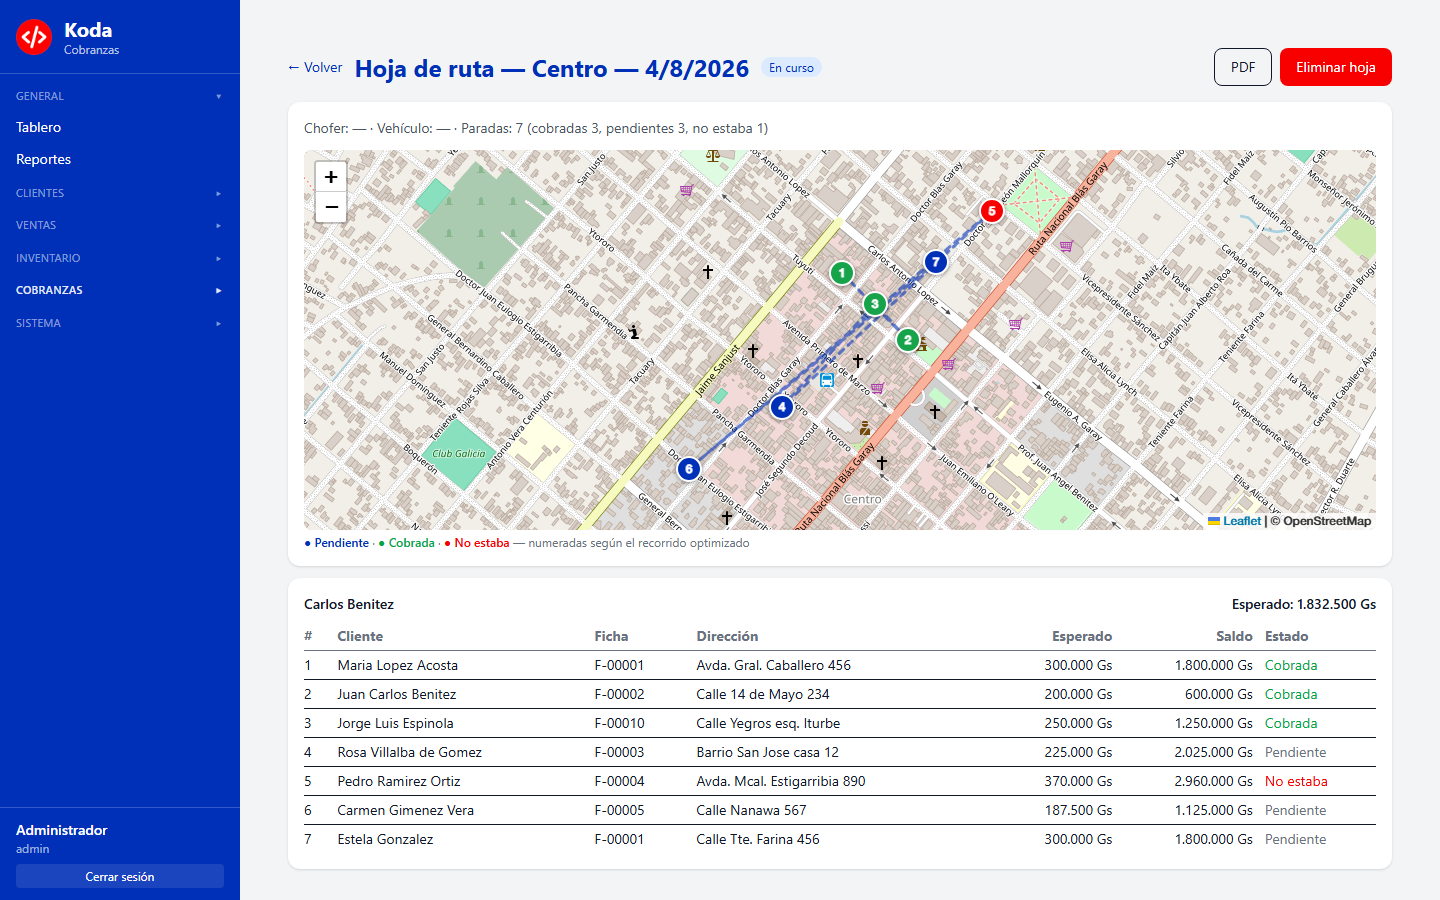
Task: Click address Avda. Mcal. Estigarribia 890
Action: tap(781, 781)
